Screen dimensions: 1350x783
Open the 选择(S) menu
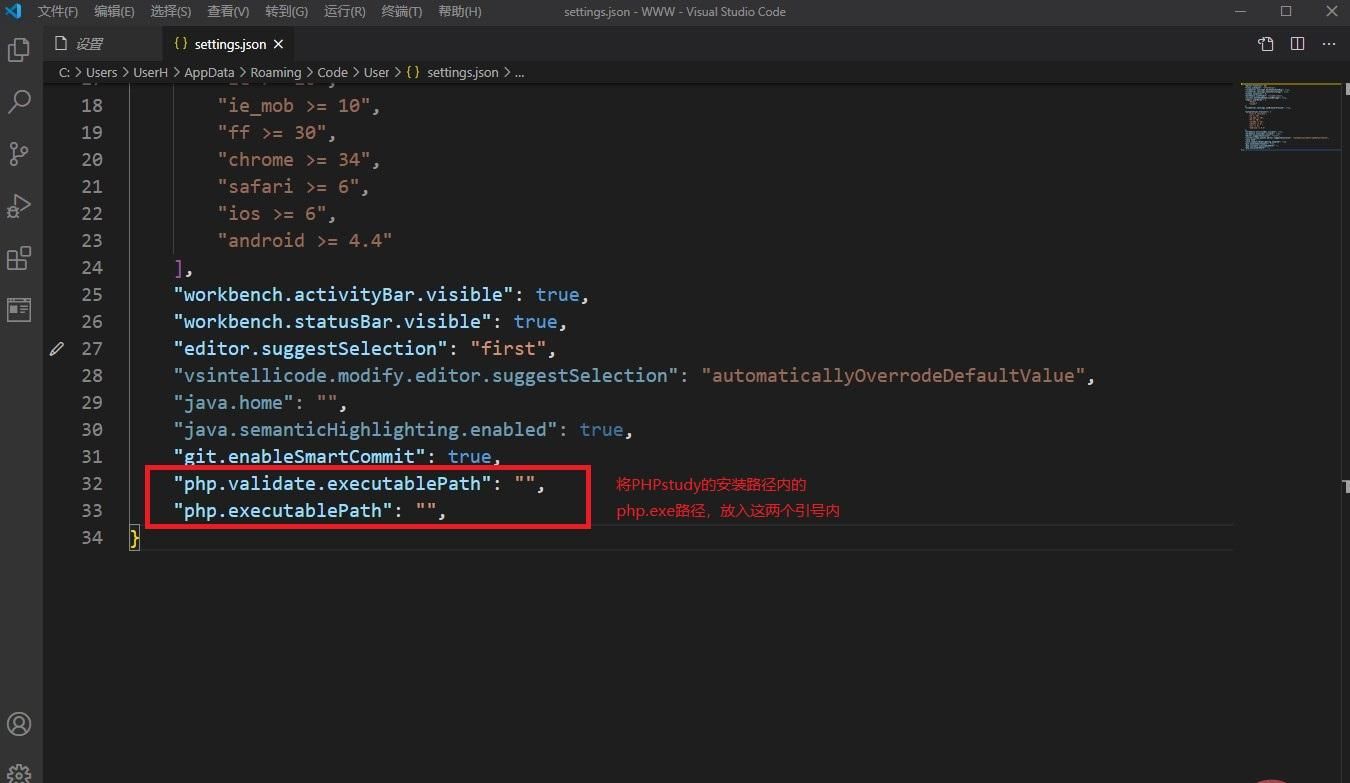tap(171, 11)
